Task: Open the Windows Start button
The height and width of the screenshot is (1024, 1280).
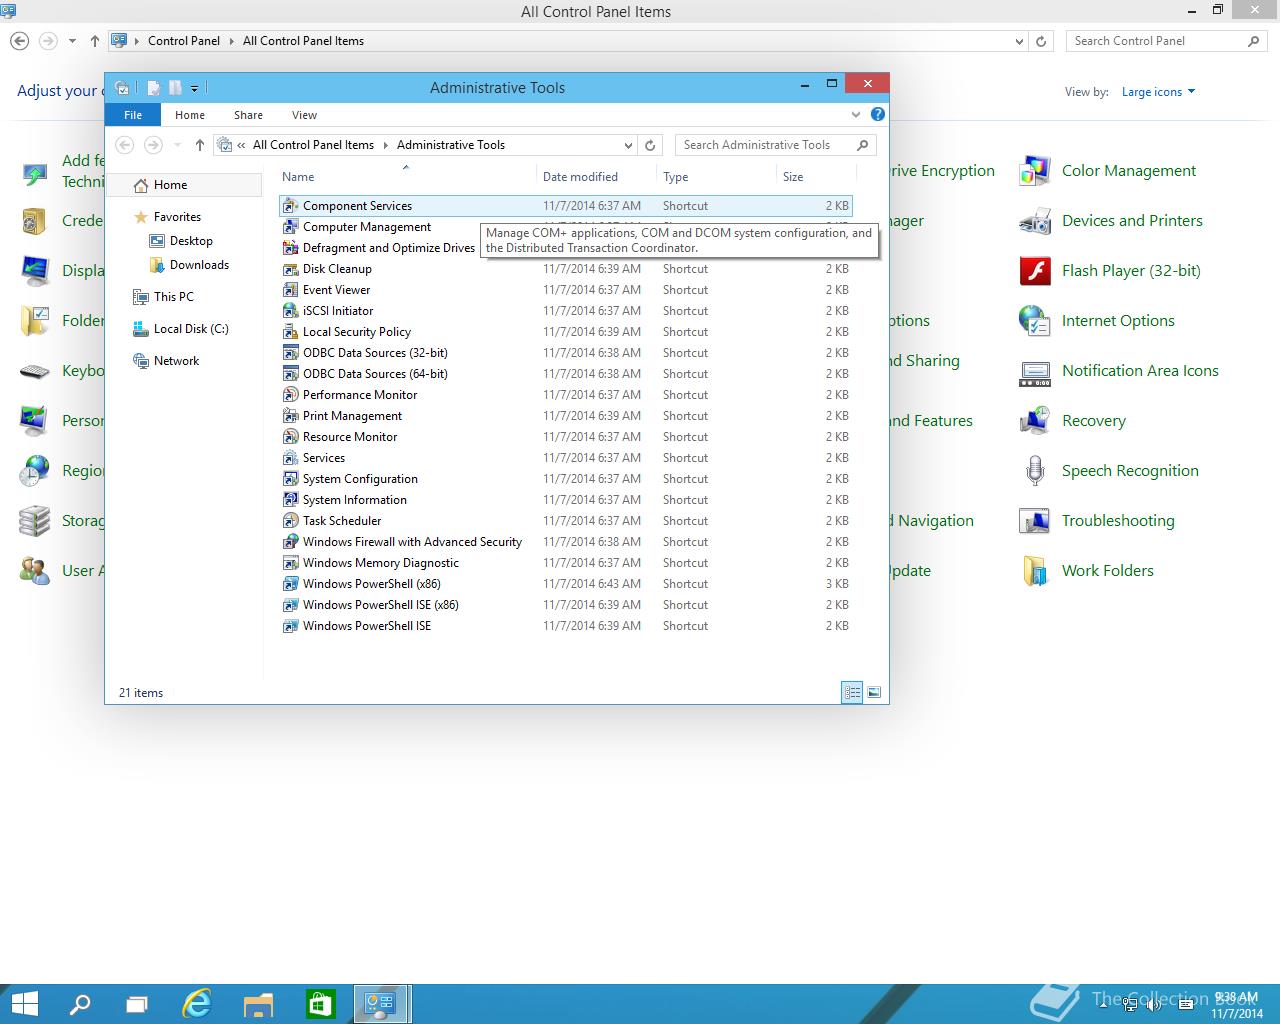Action: pos(24,1004)
